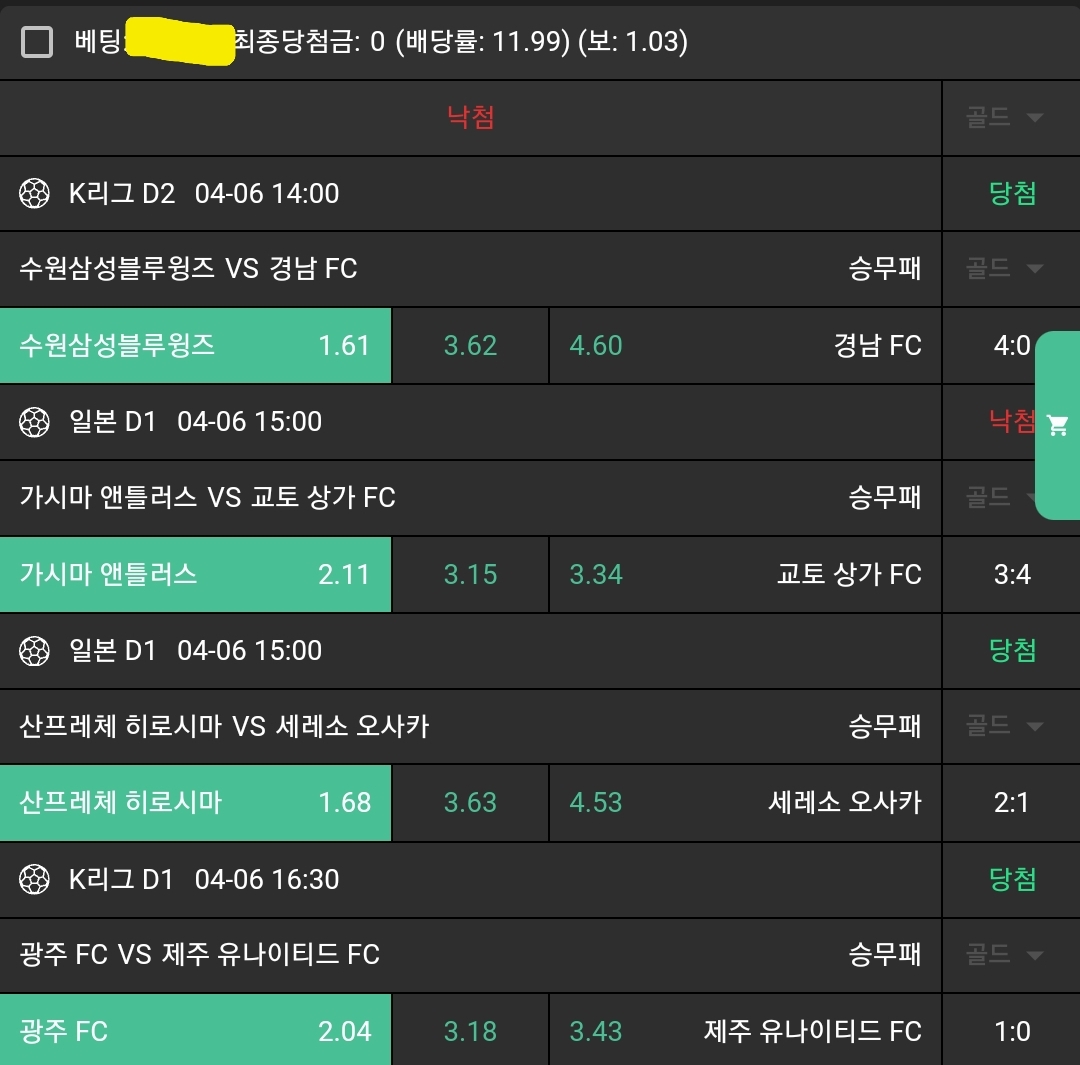Choose 교토 상가 FC odds 3.34
This screenshot has width=1080, height=1065.
pyautogui.click(x=745, y=575)
